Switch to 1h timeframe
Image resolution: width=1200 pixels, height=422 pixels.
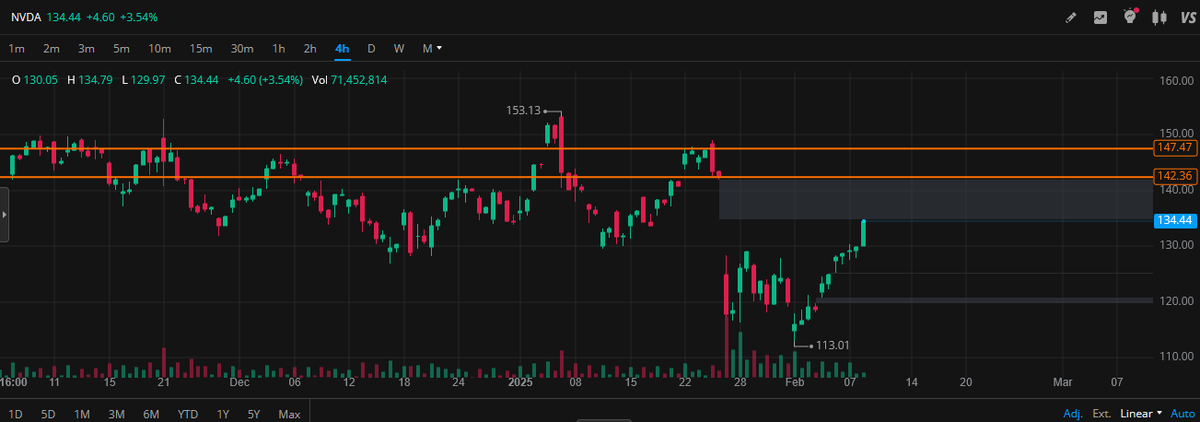point(279,48)
